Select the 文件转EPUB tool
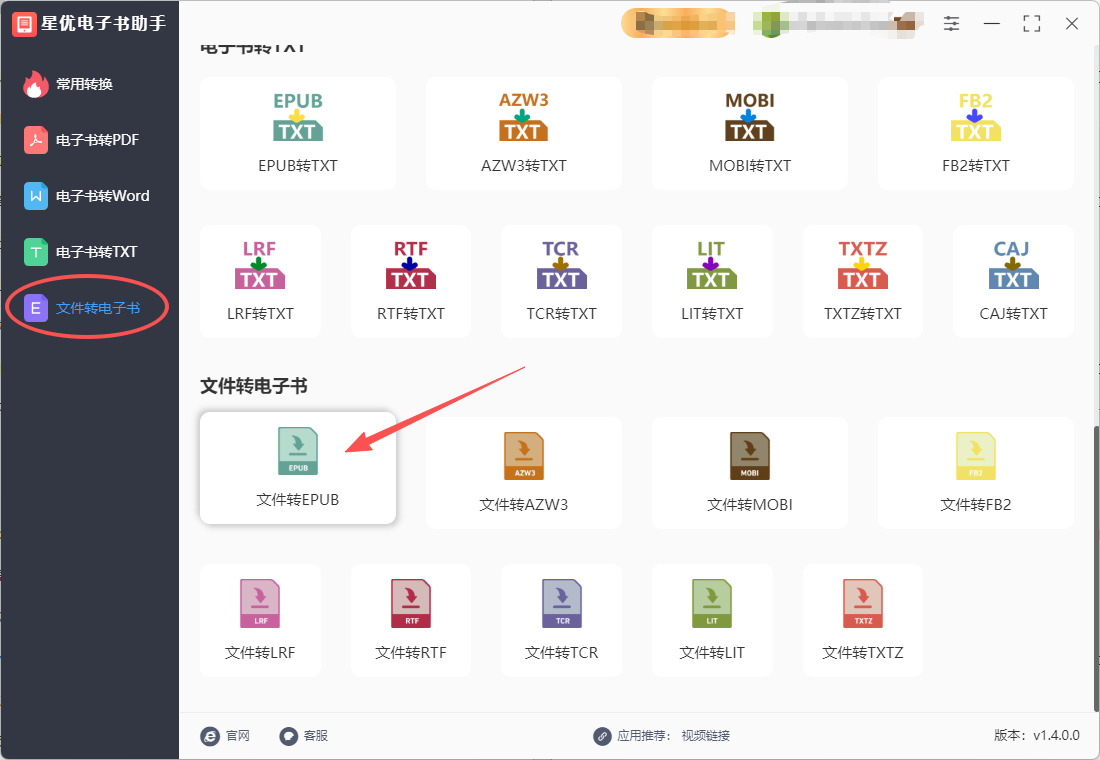 click(x=297, y=467)
